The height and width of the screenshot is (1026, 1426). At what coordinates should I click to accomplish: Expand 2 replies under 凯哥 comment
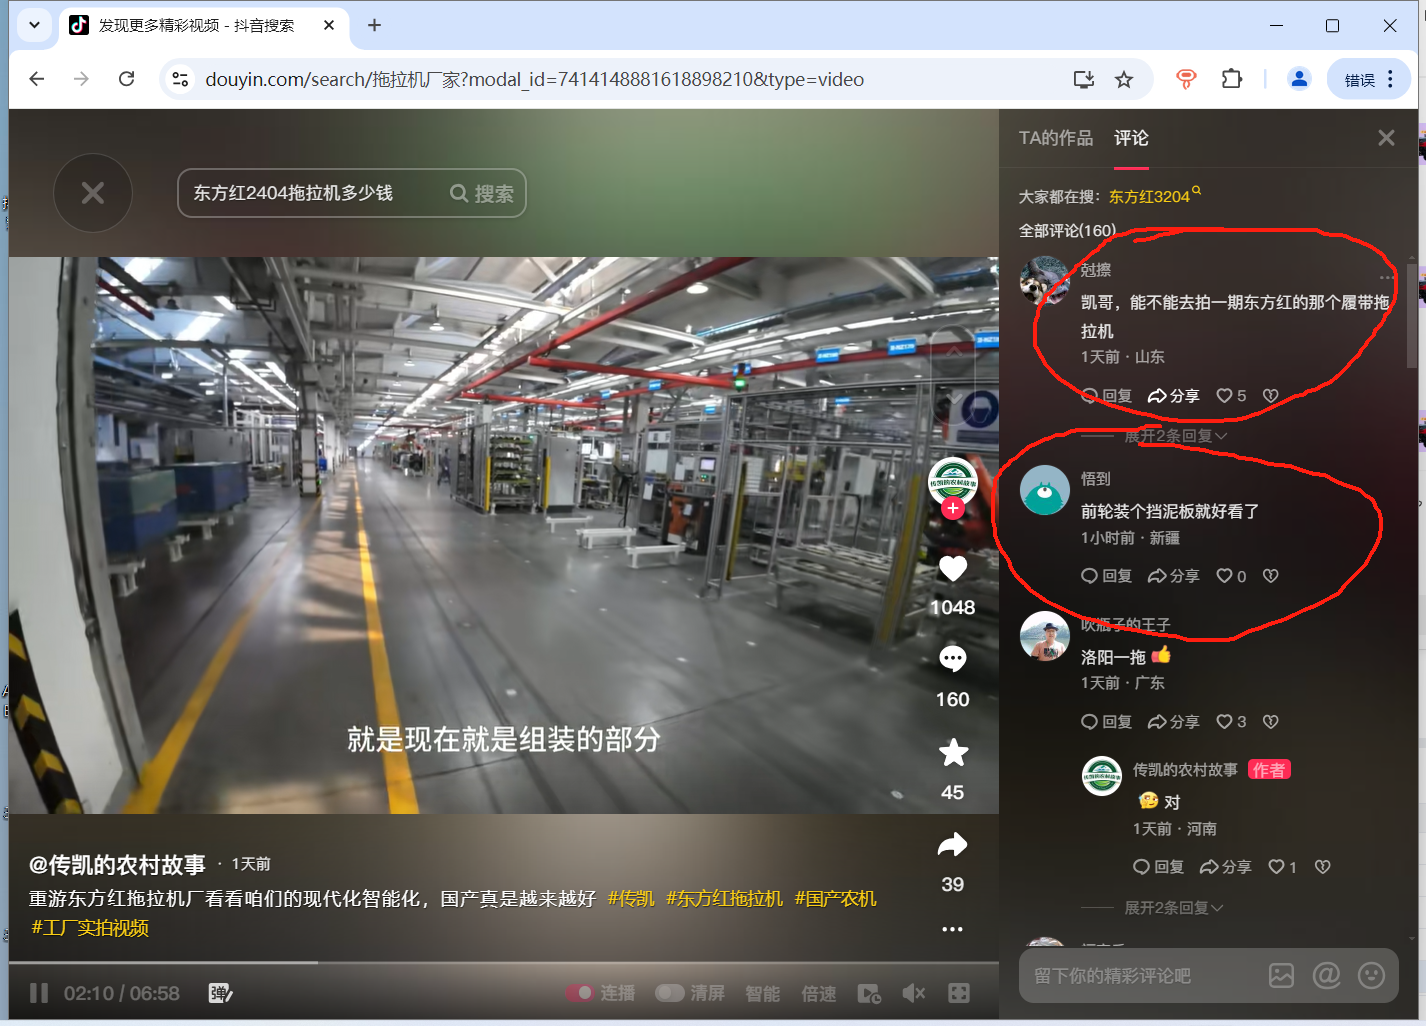click(x=1175, y=436)
